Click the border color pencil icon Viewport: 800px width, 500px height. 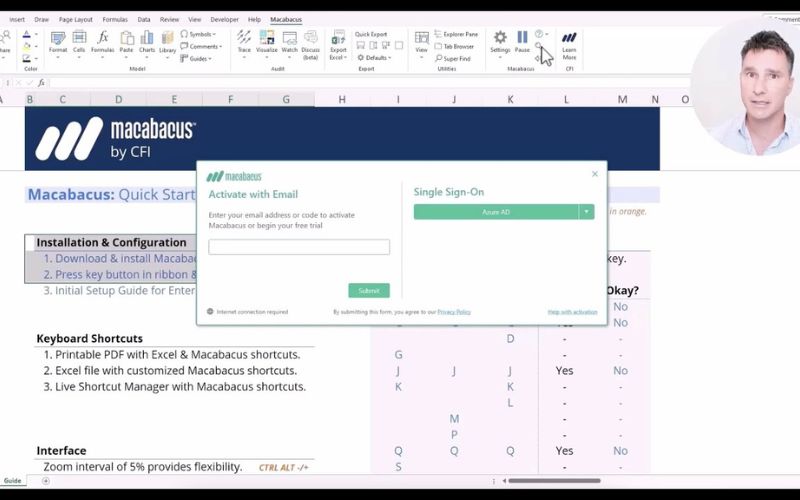(x=27, y=58)
